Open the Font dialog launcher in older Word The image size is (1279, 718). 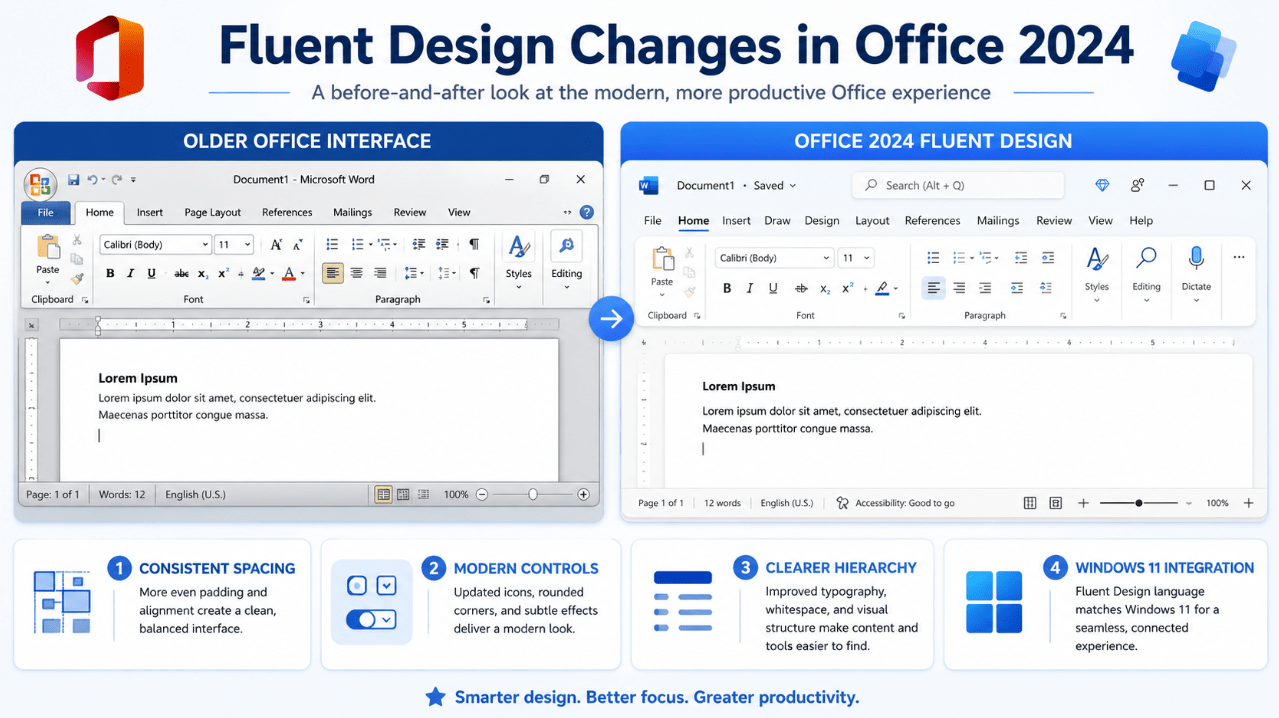[x=305, y=300]
